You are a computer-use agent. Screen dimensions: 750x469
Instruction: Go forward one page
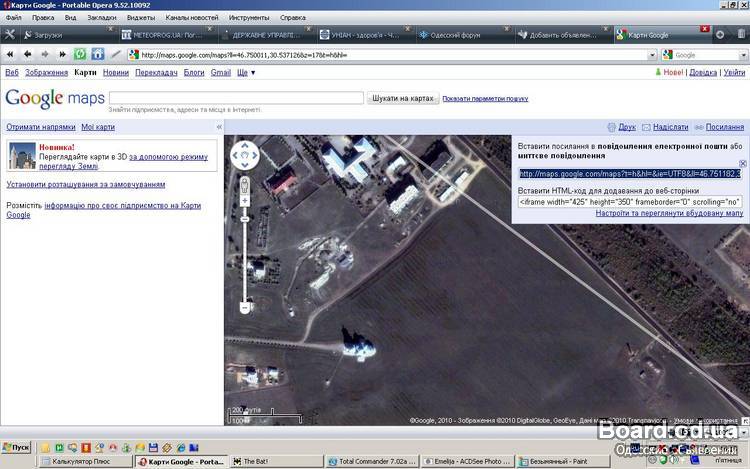point(44,55)
